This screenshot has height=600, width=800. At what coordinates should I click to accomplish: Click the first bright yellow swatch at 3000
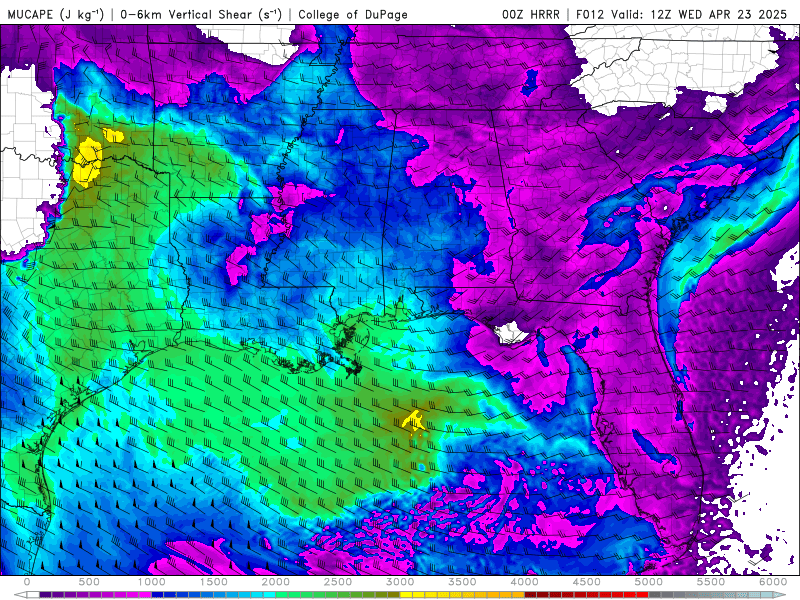point(406,594)
